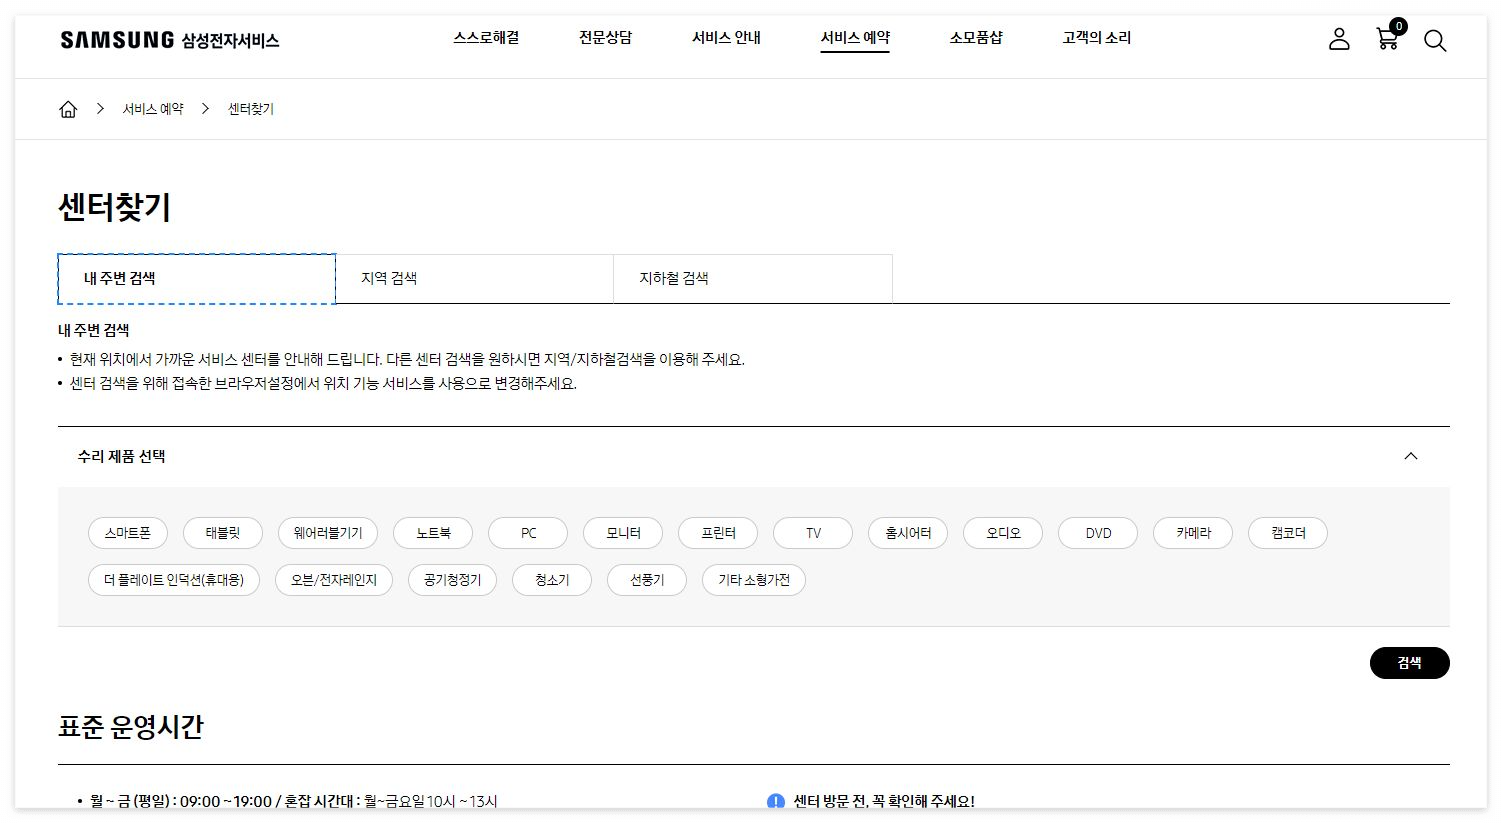Screen dimensions: 1502x823
Task: Pick the 카메라 product option
Action: 1193,533
